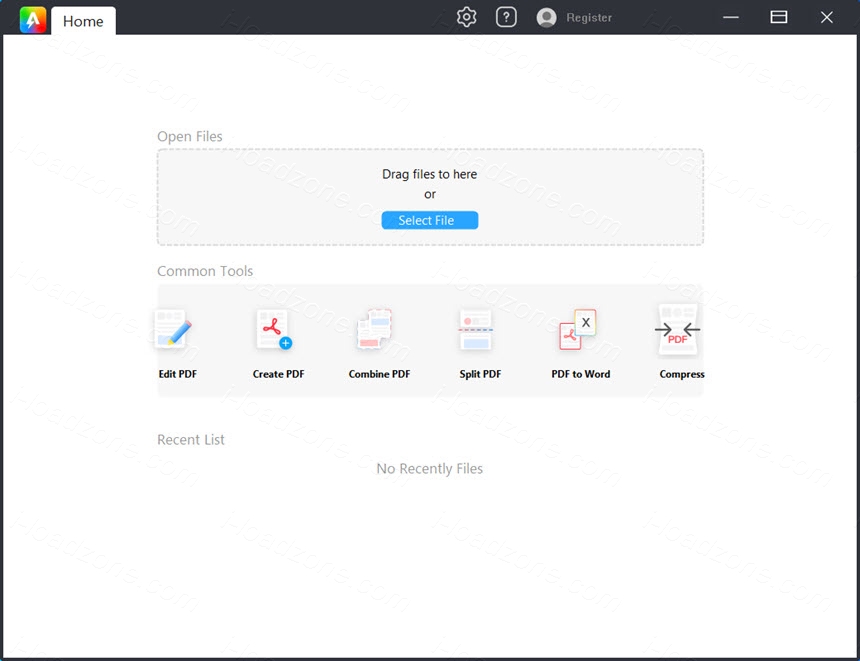Open the Create PDF tool

274,329
